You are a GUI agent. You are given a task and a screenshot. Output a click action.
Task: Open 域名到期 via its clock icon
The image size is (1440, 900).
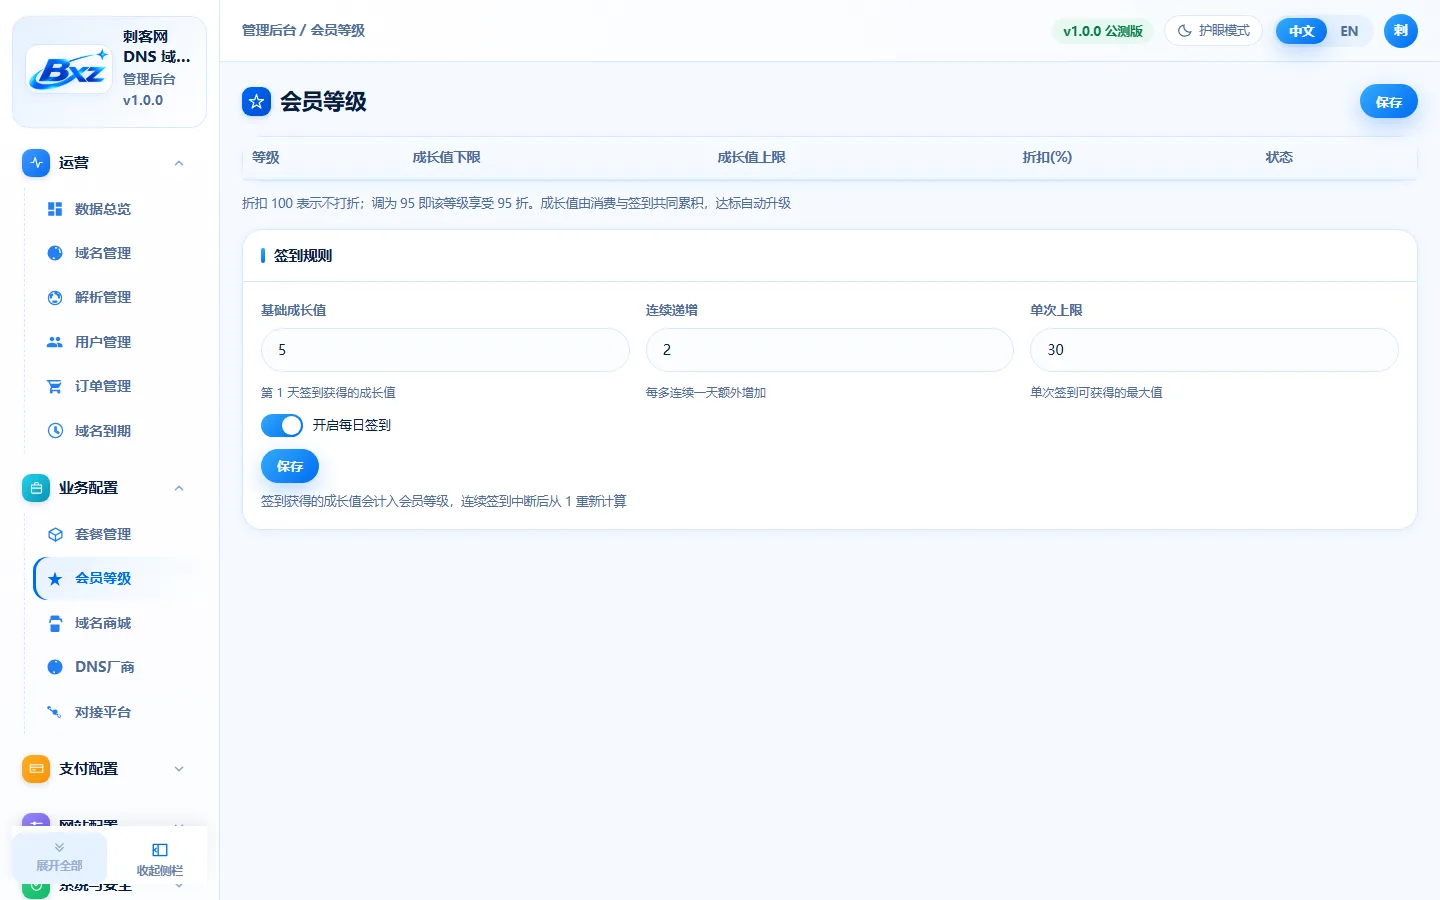coord(55,431)
